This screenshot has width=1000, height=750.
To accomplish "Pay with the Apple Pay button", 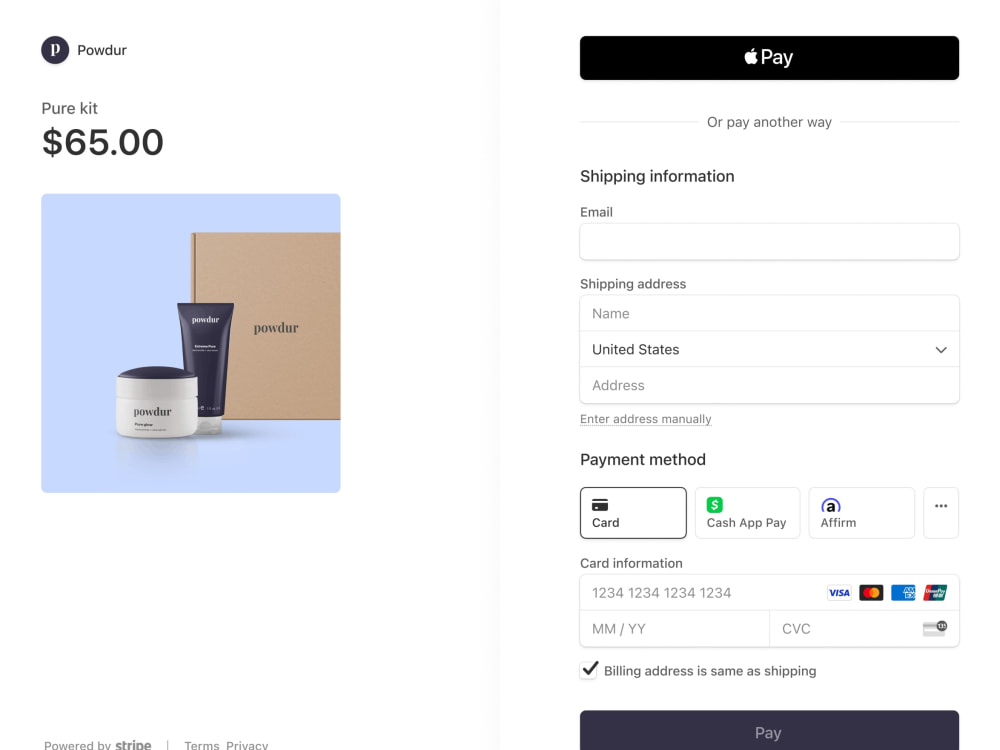I will [769, 58].
